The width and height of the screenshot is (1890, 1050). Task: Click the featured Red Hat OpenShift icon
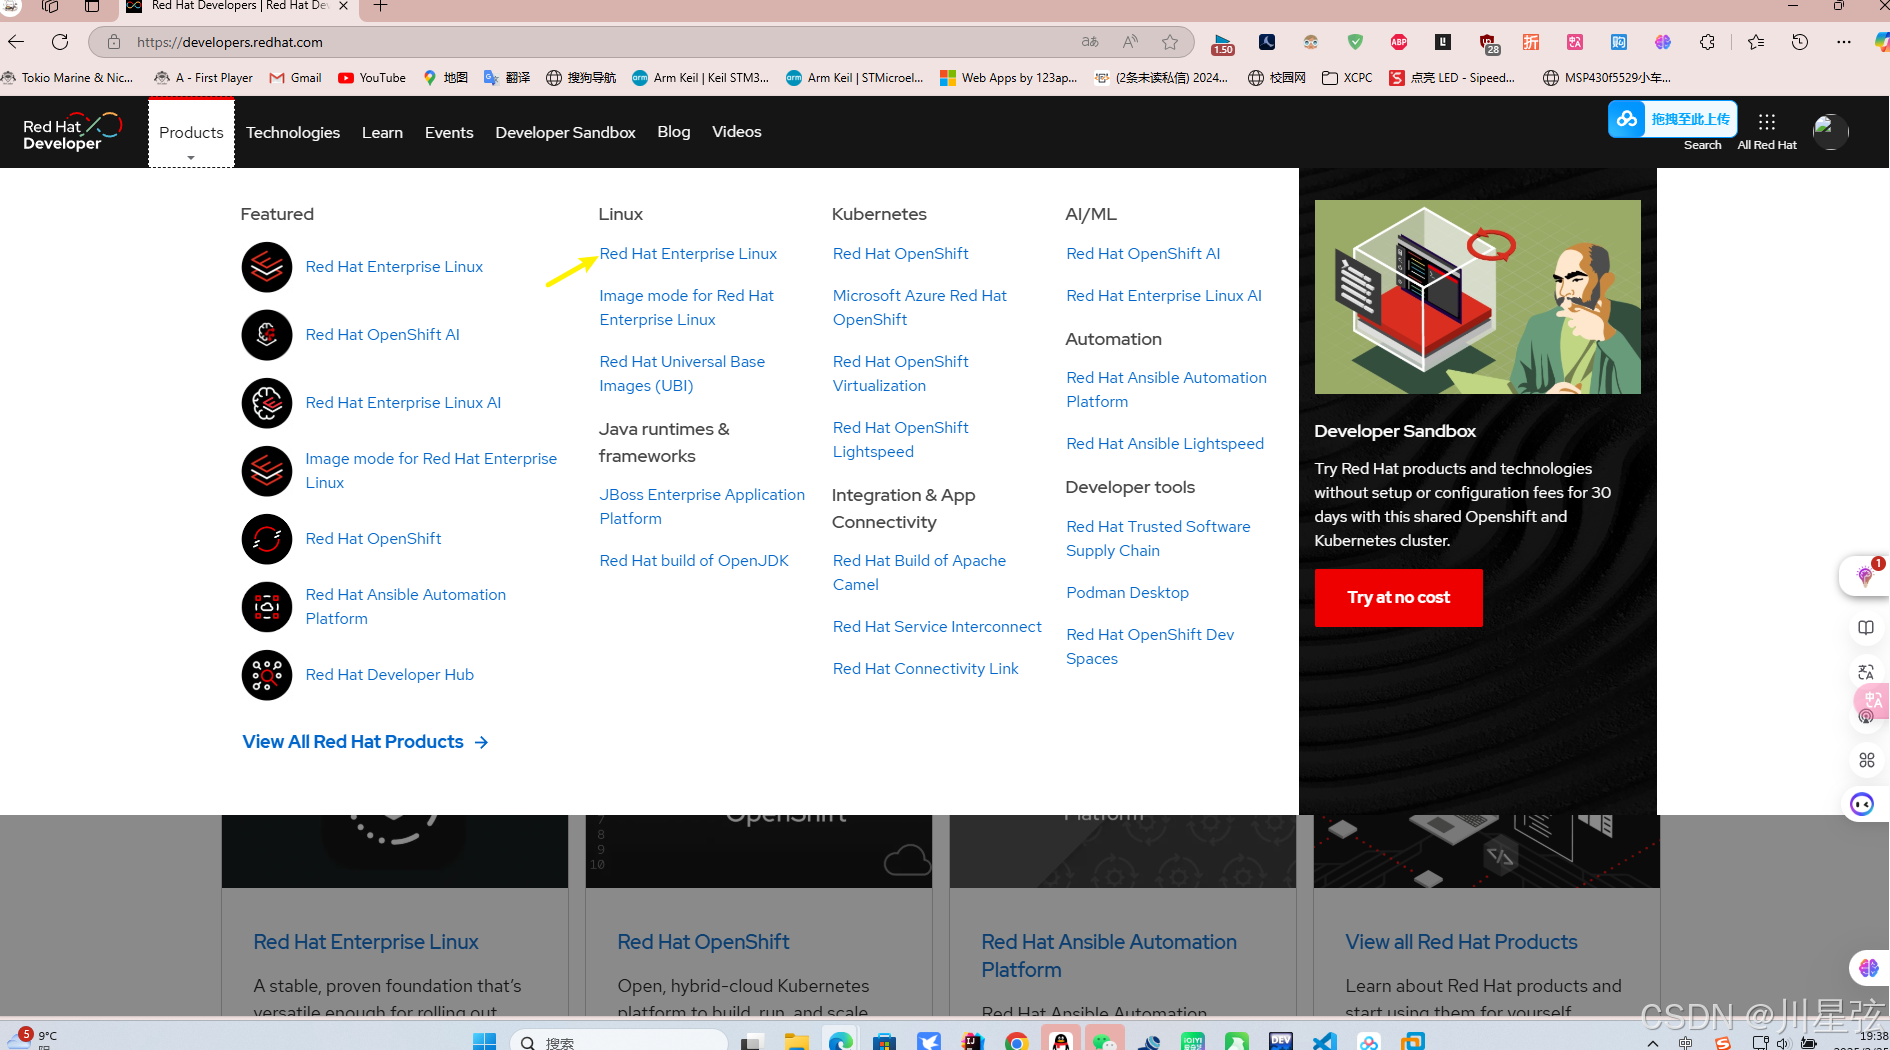pyautogui.click(x=267, y=539)
